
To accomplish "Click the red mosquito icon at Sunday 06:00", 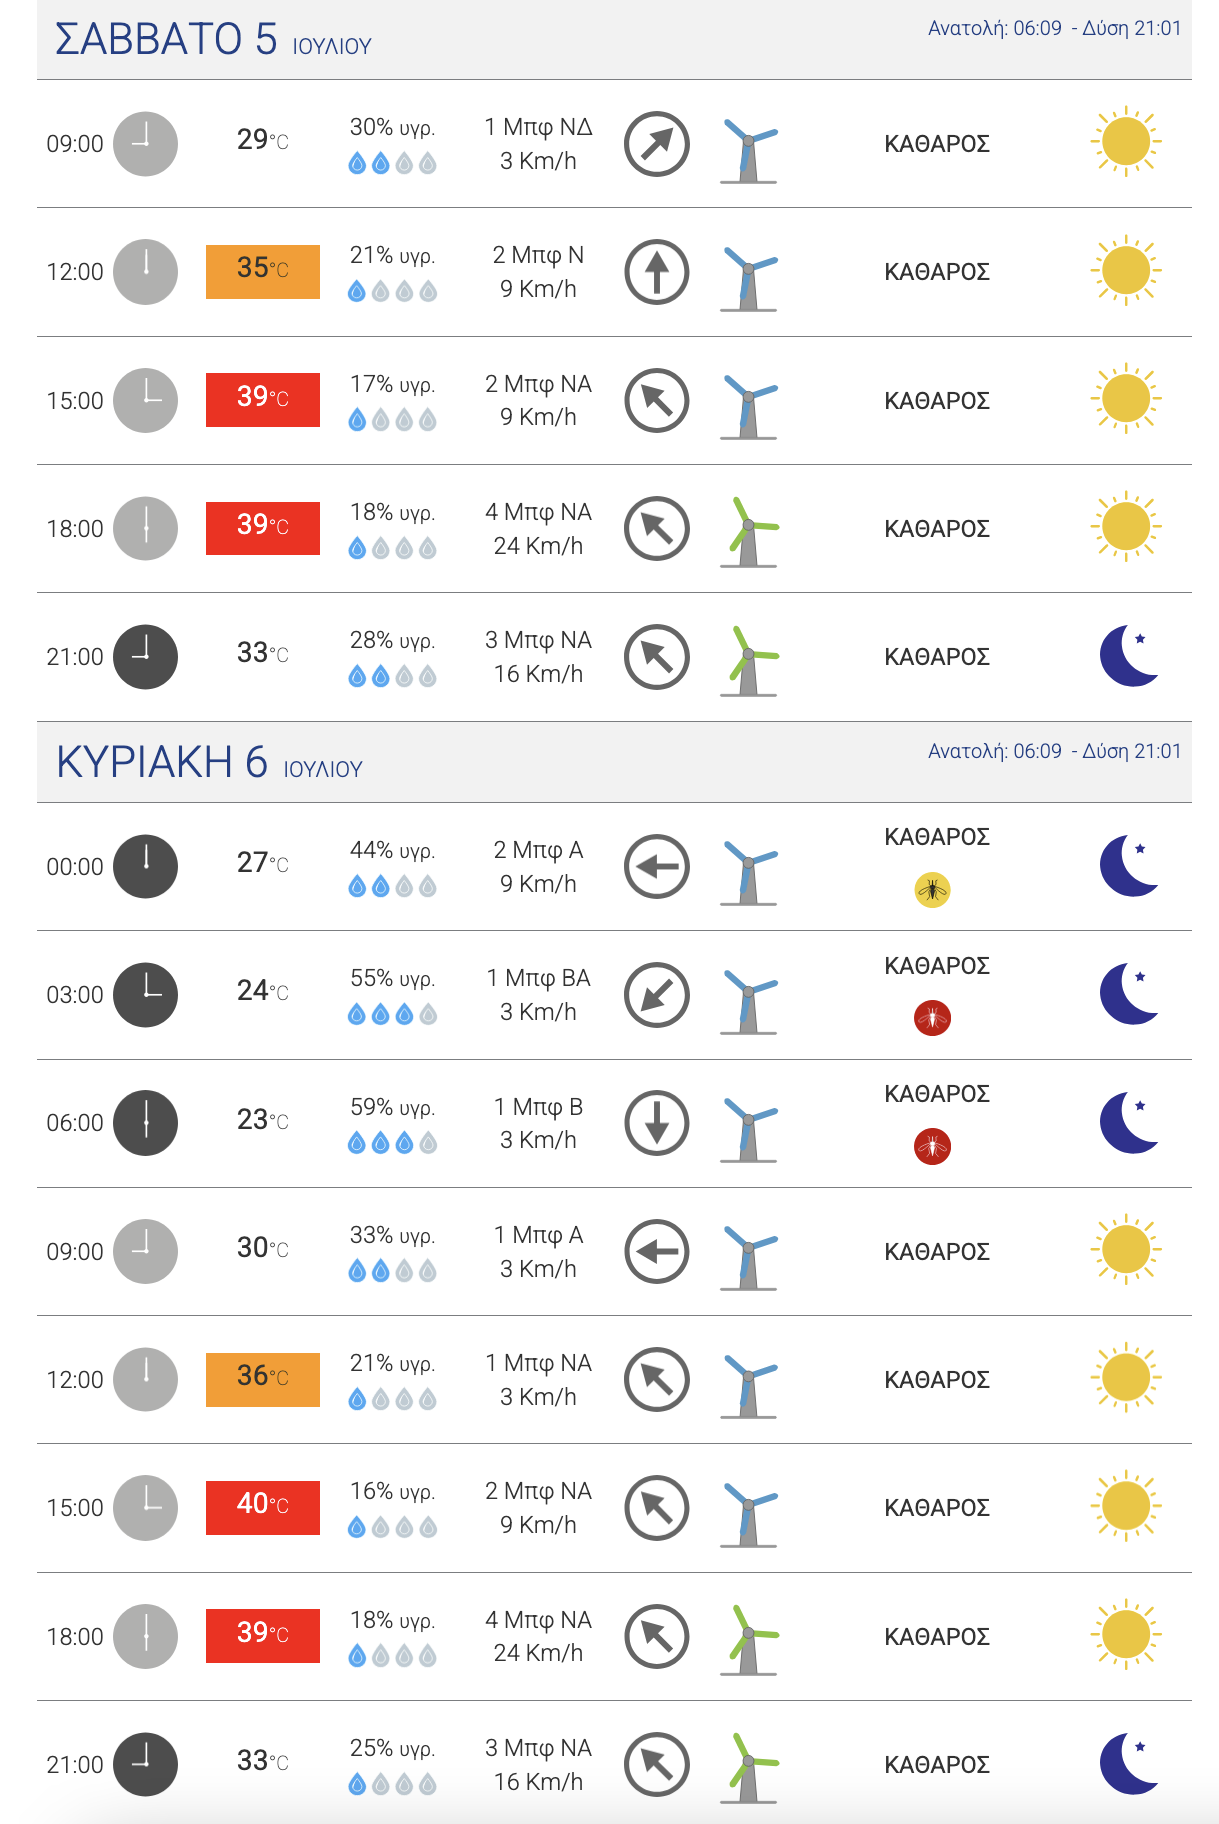I will (932, 1146).
